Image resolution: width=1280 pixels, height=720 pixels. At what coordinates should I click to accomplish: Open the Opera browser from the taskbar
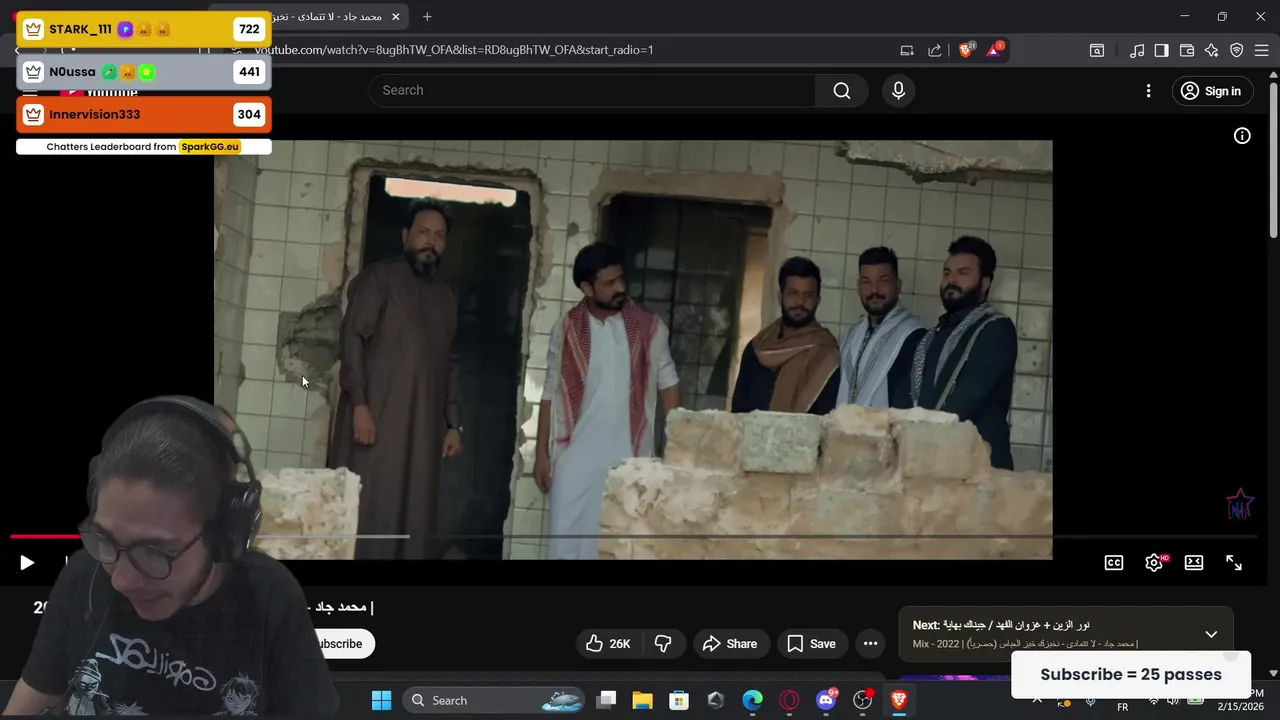click(x=789, y=700)
